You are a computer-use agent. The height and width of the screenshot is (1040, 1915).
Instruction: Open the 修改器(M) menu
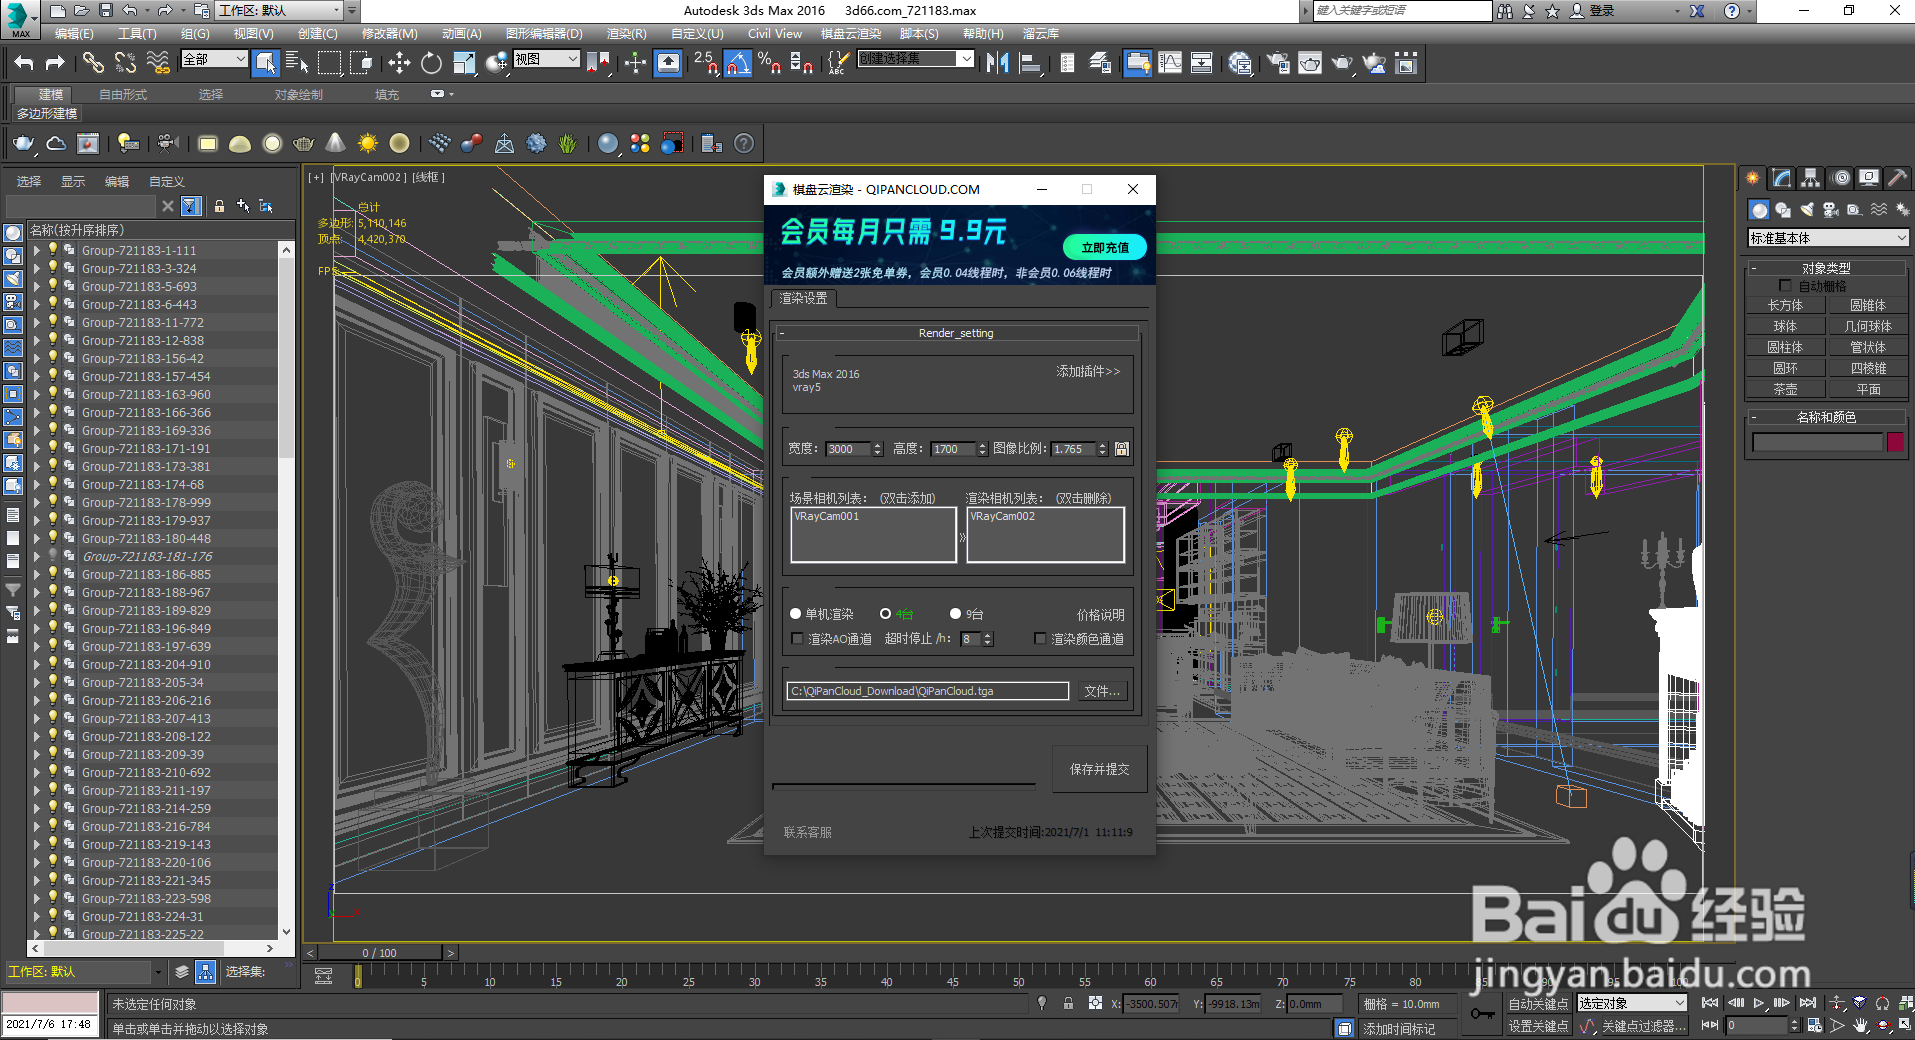tap(389, 33)
